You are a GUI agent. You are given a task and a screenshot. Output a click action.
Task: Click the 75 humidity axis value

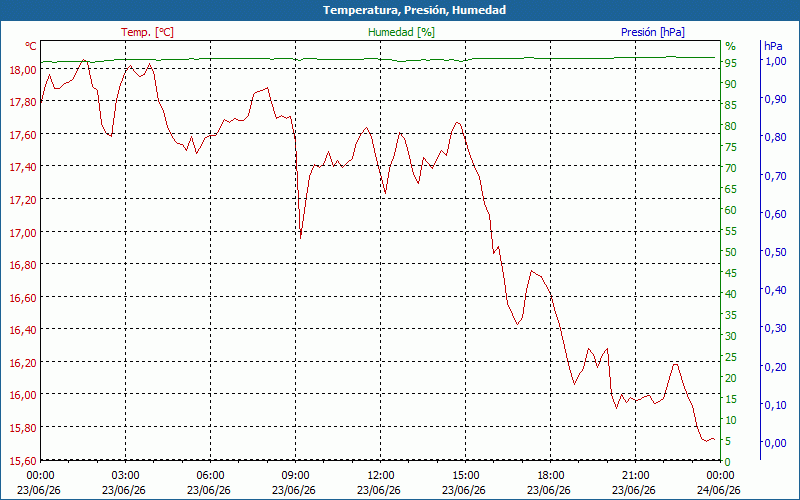731,147
